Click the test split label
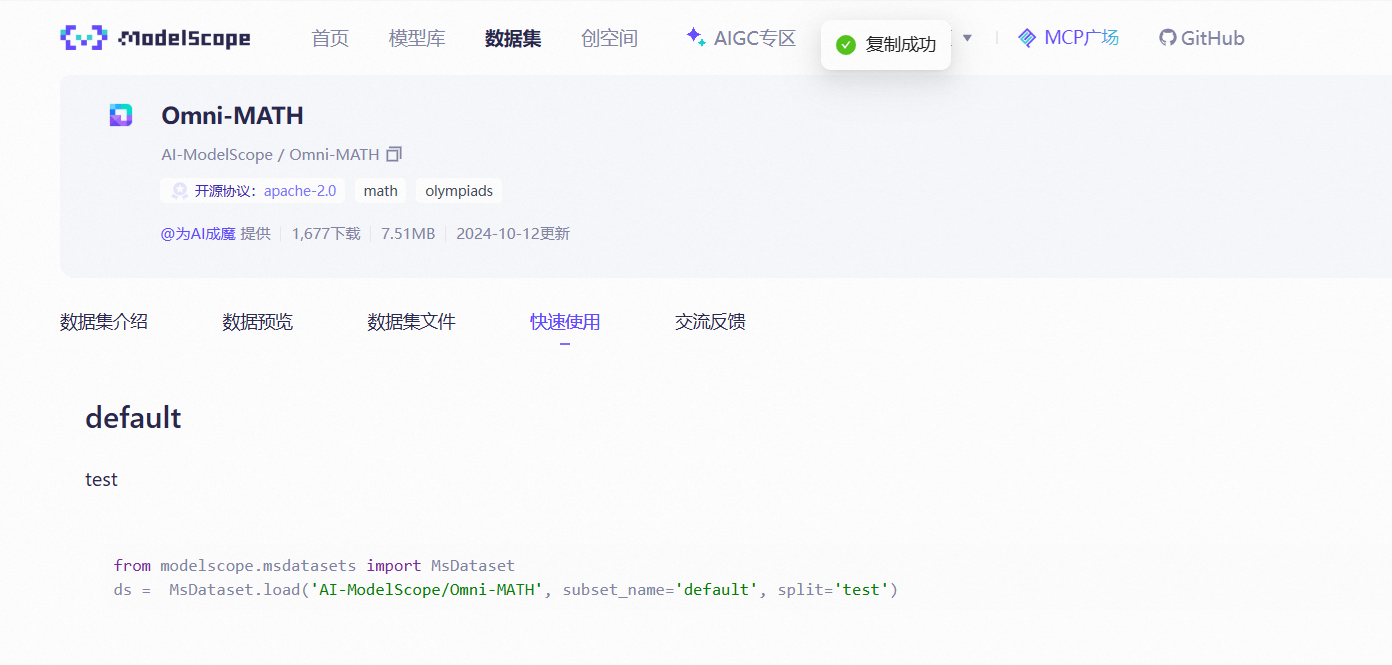 click(101, 480)
